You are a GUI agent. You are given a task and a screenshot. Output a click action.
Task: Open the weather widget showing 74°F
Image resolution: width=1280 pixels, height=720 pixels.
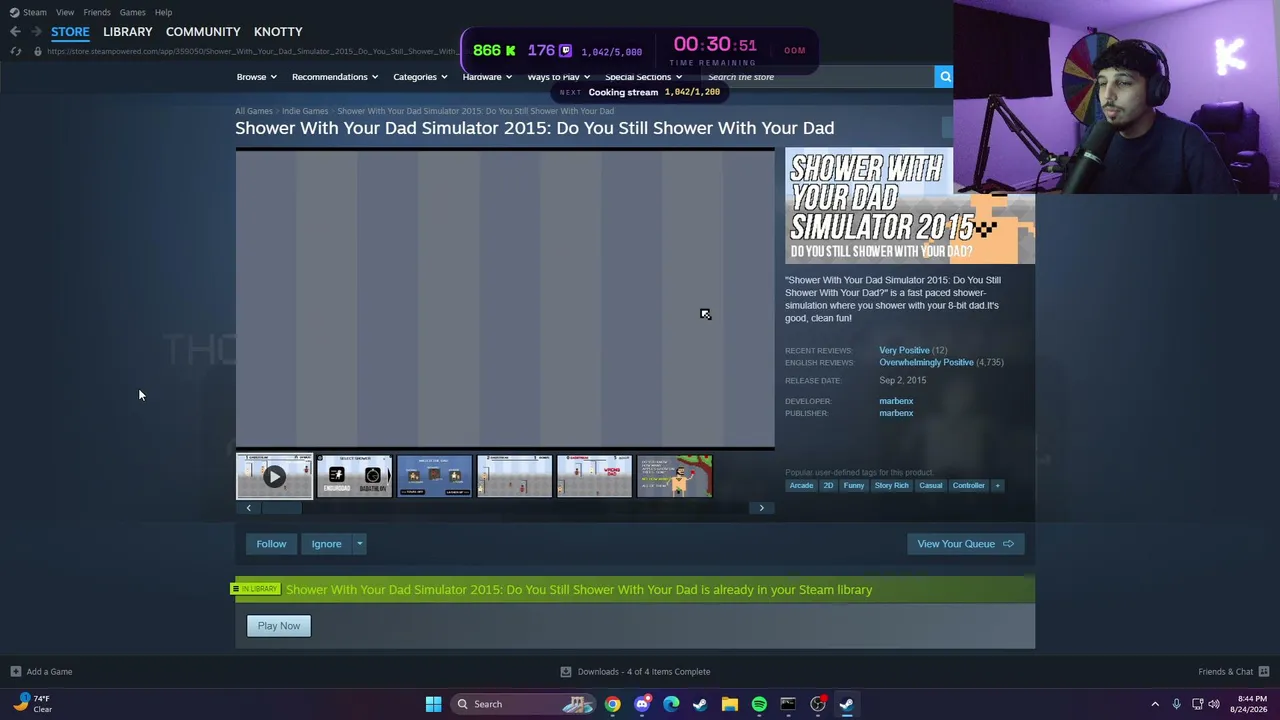tap(31, 704)
